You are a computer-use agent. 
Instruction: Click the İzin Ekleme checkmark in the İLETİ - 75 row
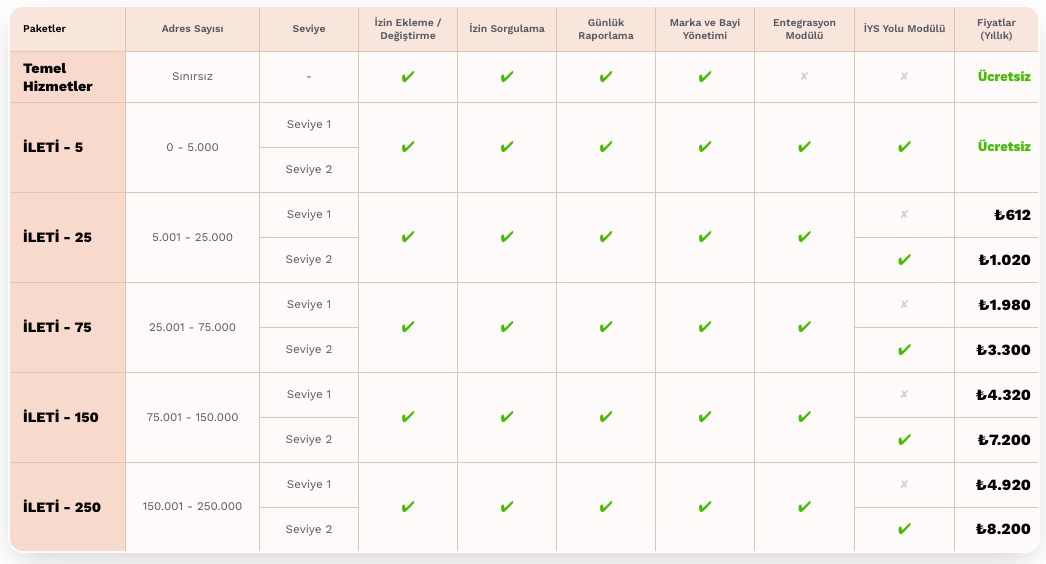[407, 327]
